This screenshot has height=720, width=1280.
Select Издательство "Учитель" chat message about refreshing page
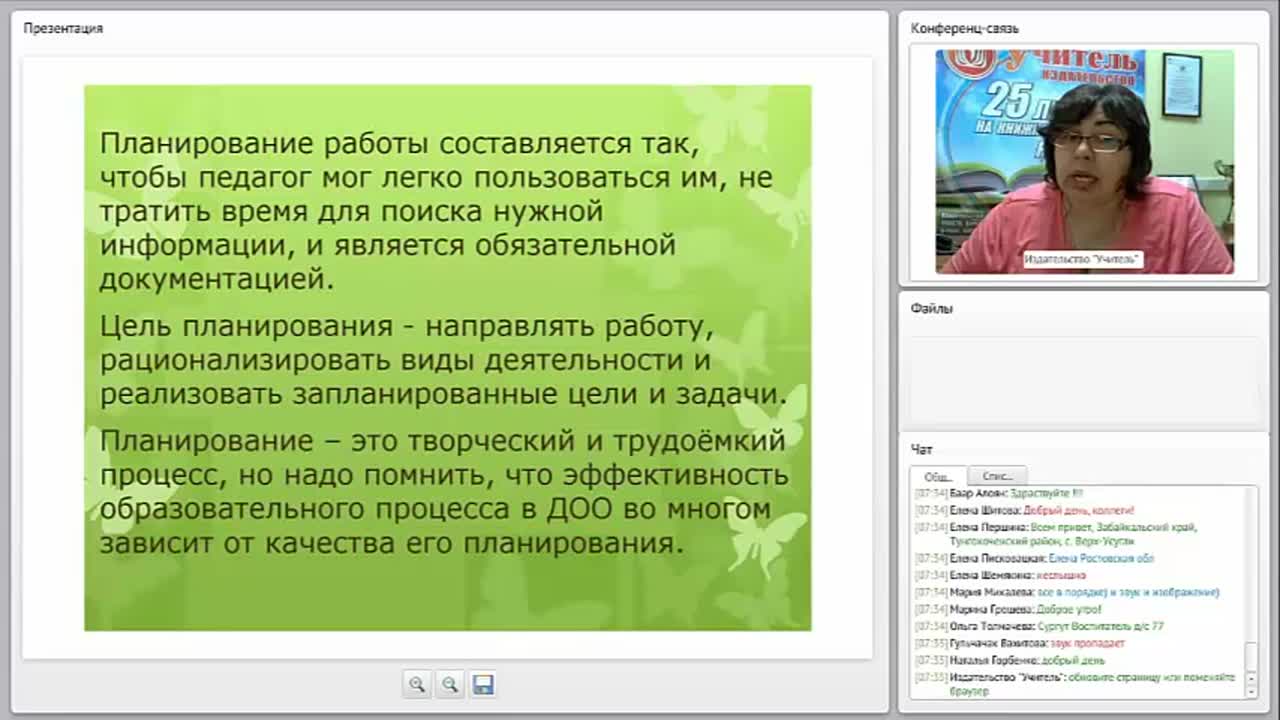pyautogui.click(x=1075, y=684)
